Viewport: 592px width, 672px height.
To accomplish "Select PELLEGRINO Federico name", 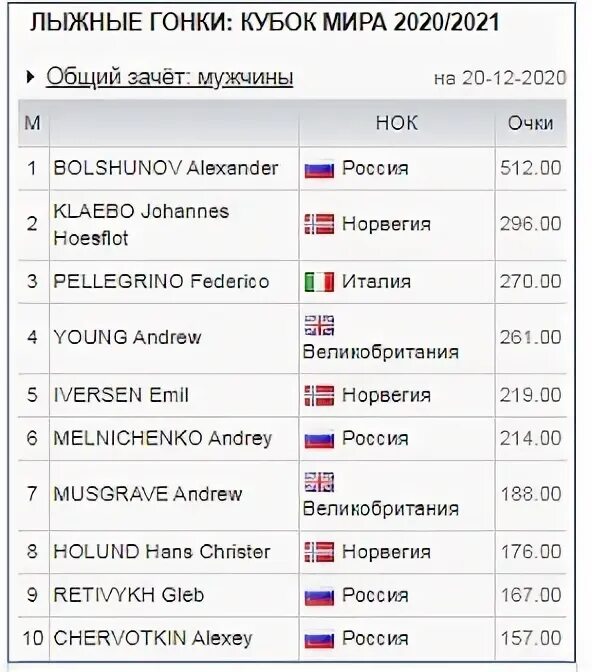I will 161,281.
